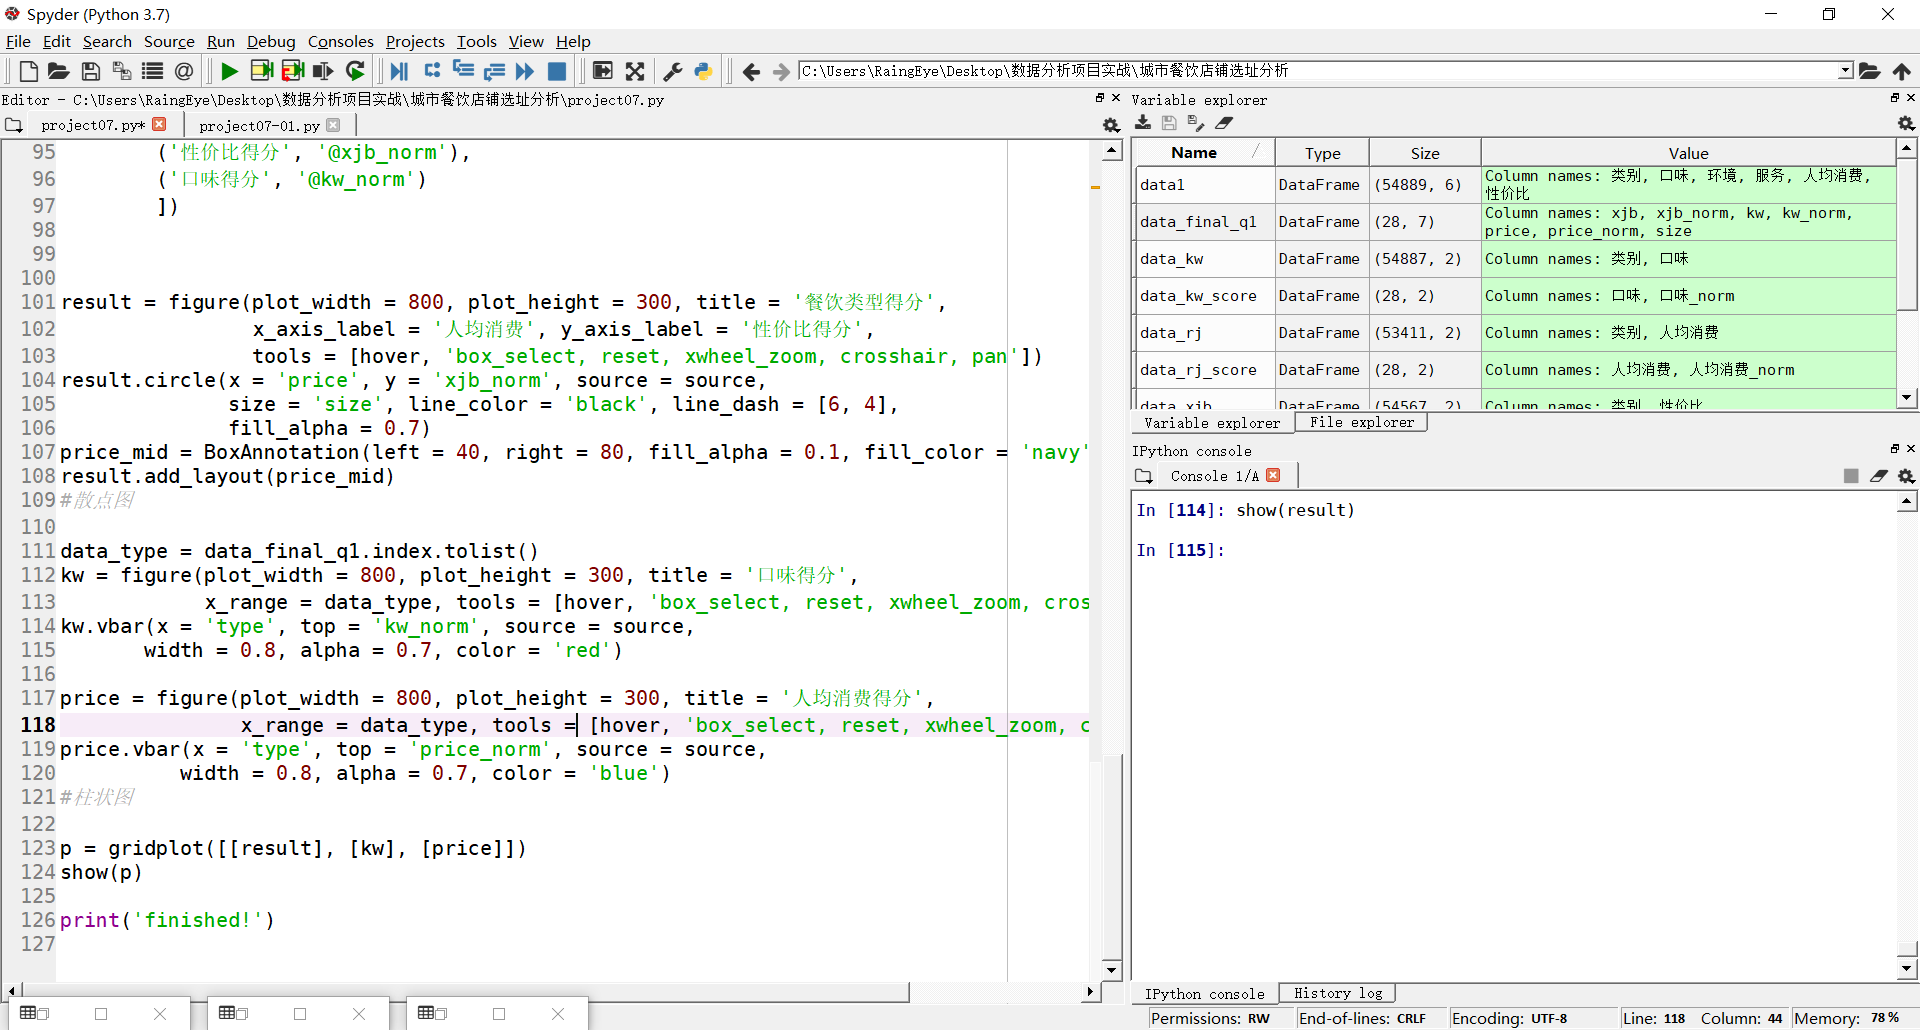Open the Variable explorer options gear
The height and width of the screenshot is (1030, 1920).
pyautogui.click(x=1906, y=123)
